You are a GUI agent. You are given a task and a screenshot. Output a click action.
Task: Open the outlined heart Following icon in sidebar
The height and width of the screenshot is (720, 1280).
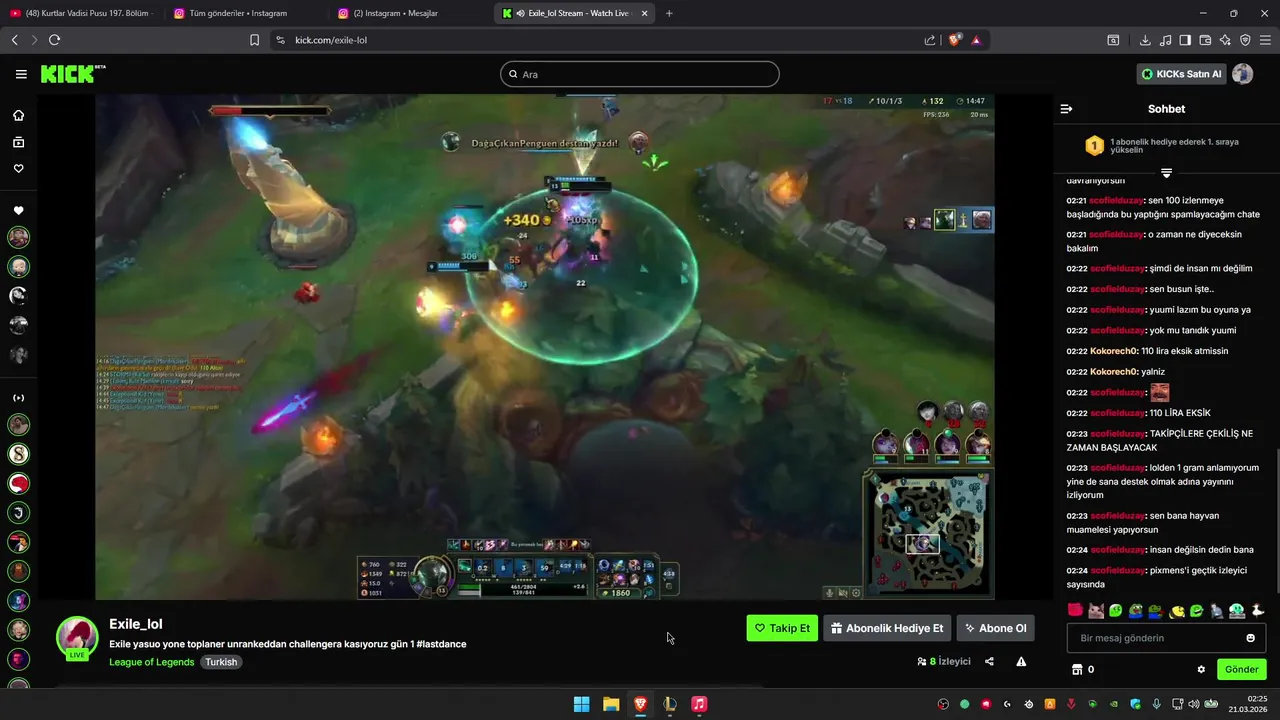pos(18,169)
